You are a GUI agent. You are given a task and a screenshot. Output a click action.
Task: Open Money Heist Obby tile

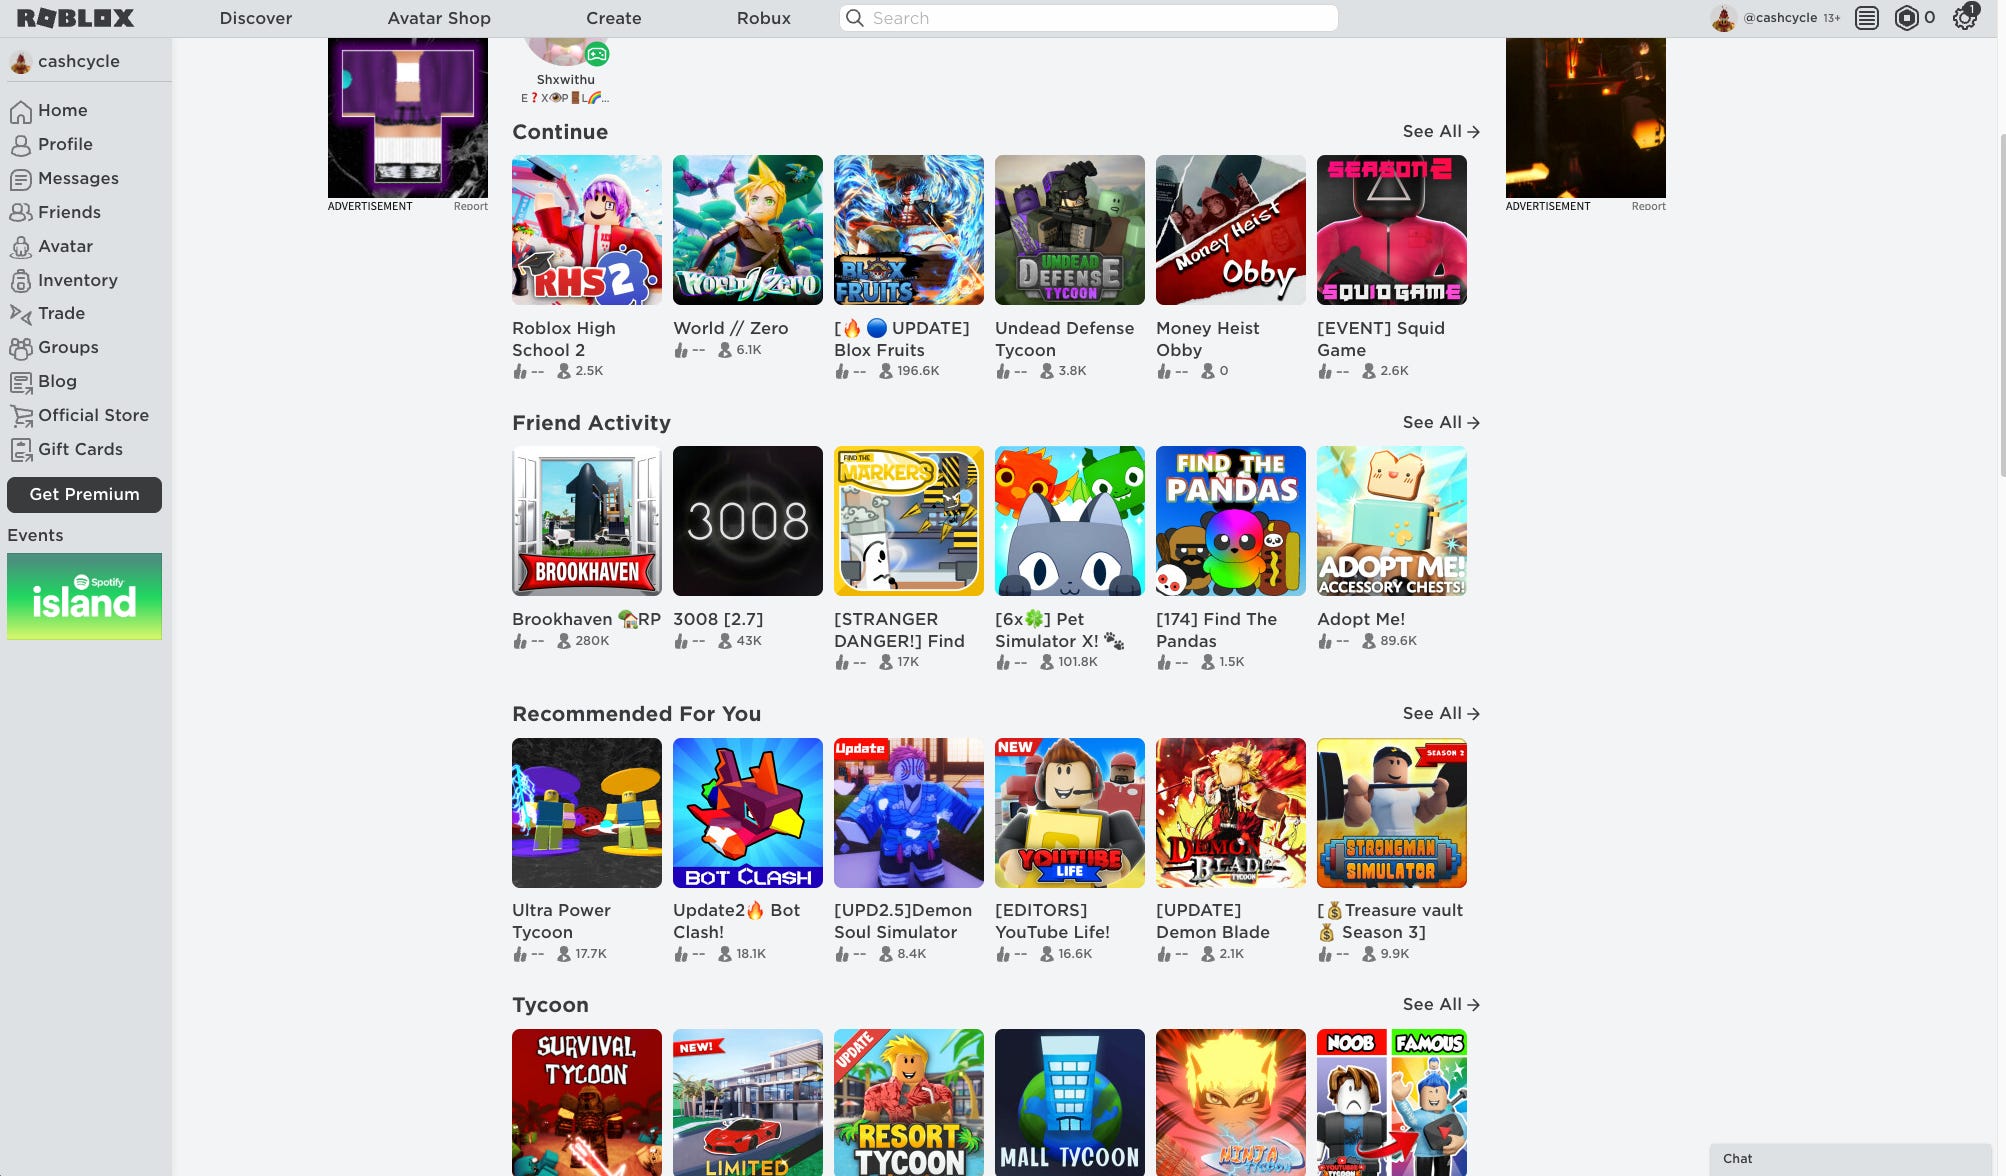click(x=1231, y=230)
